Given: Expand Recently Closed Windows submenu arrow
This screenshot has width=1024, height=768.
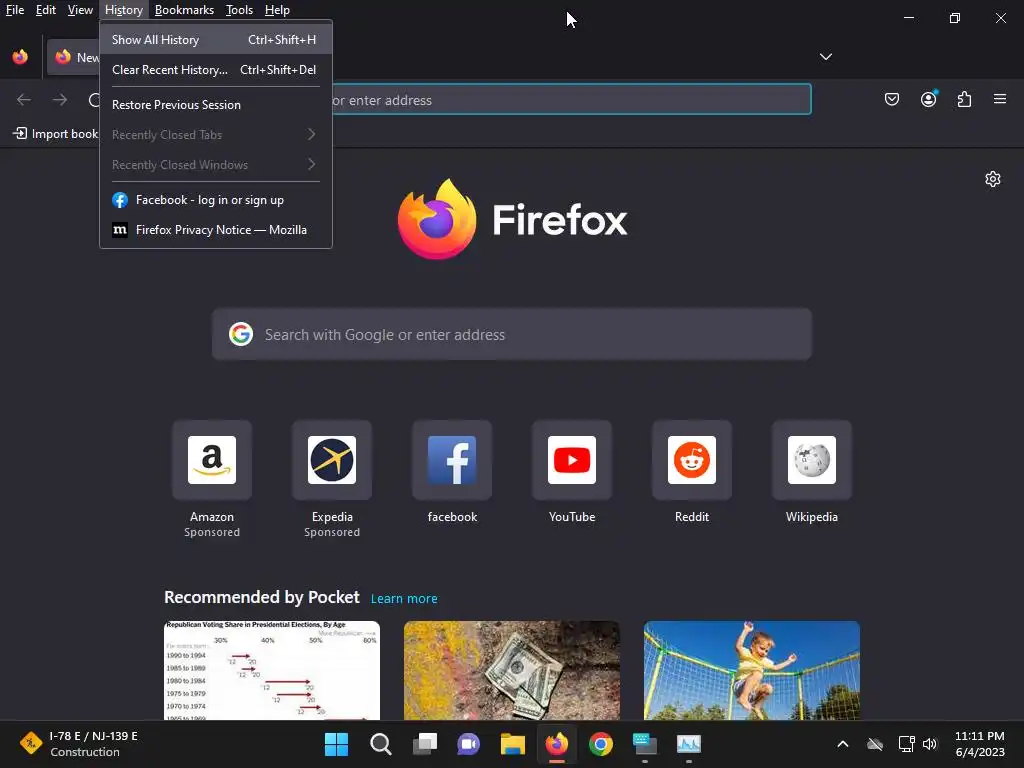Looking at the screenshot, I should [x=312, y=165].
